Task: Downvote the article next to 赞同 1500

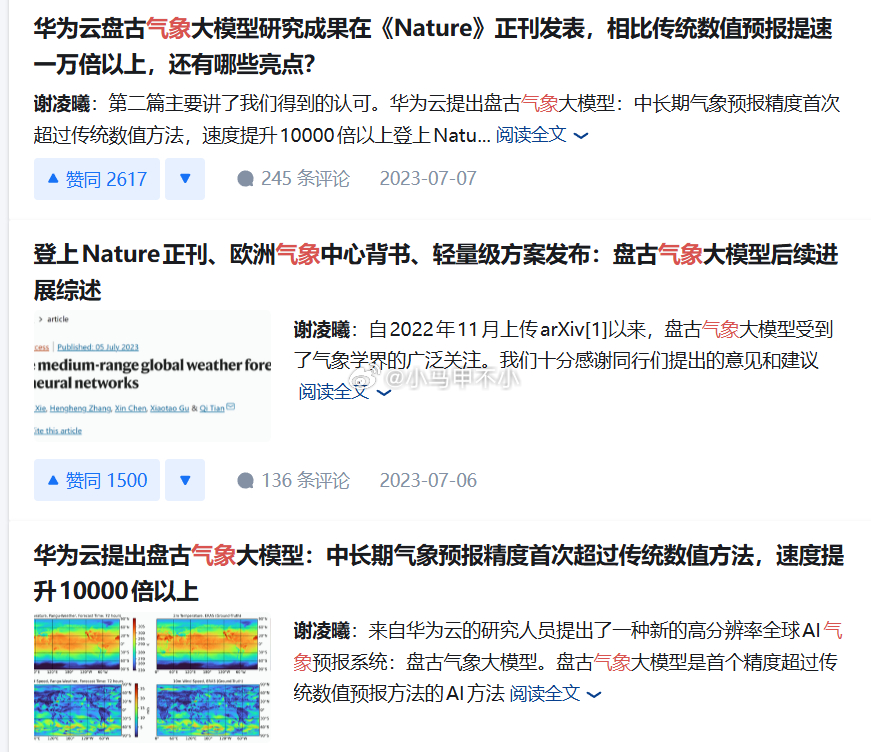Action: [x=185, y=480]
